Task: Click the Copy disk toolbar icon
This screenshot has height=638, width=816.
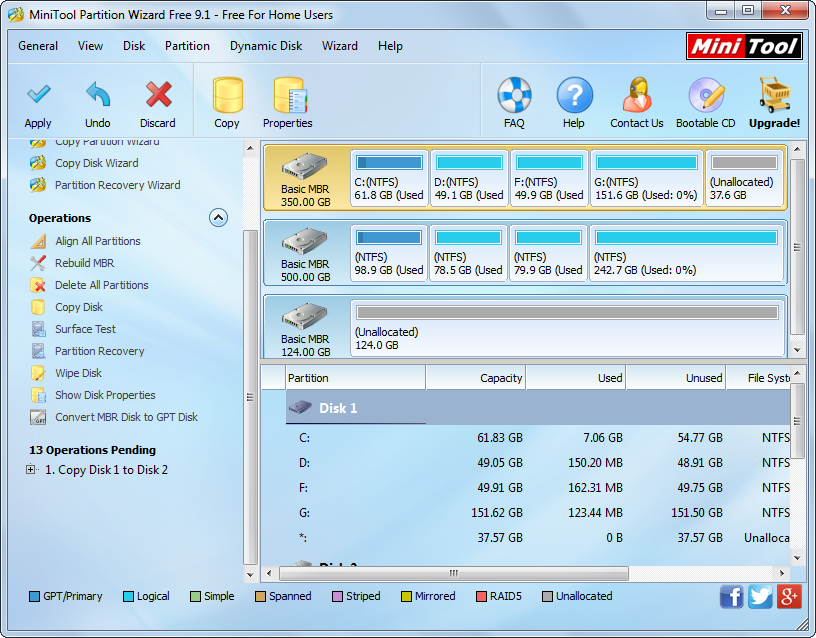Action: [227, 95]
